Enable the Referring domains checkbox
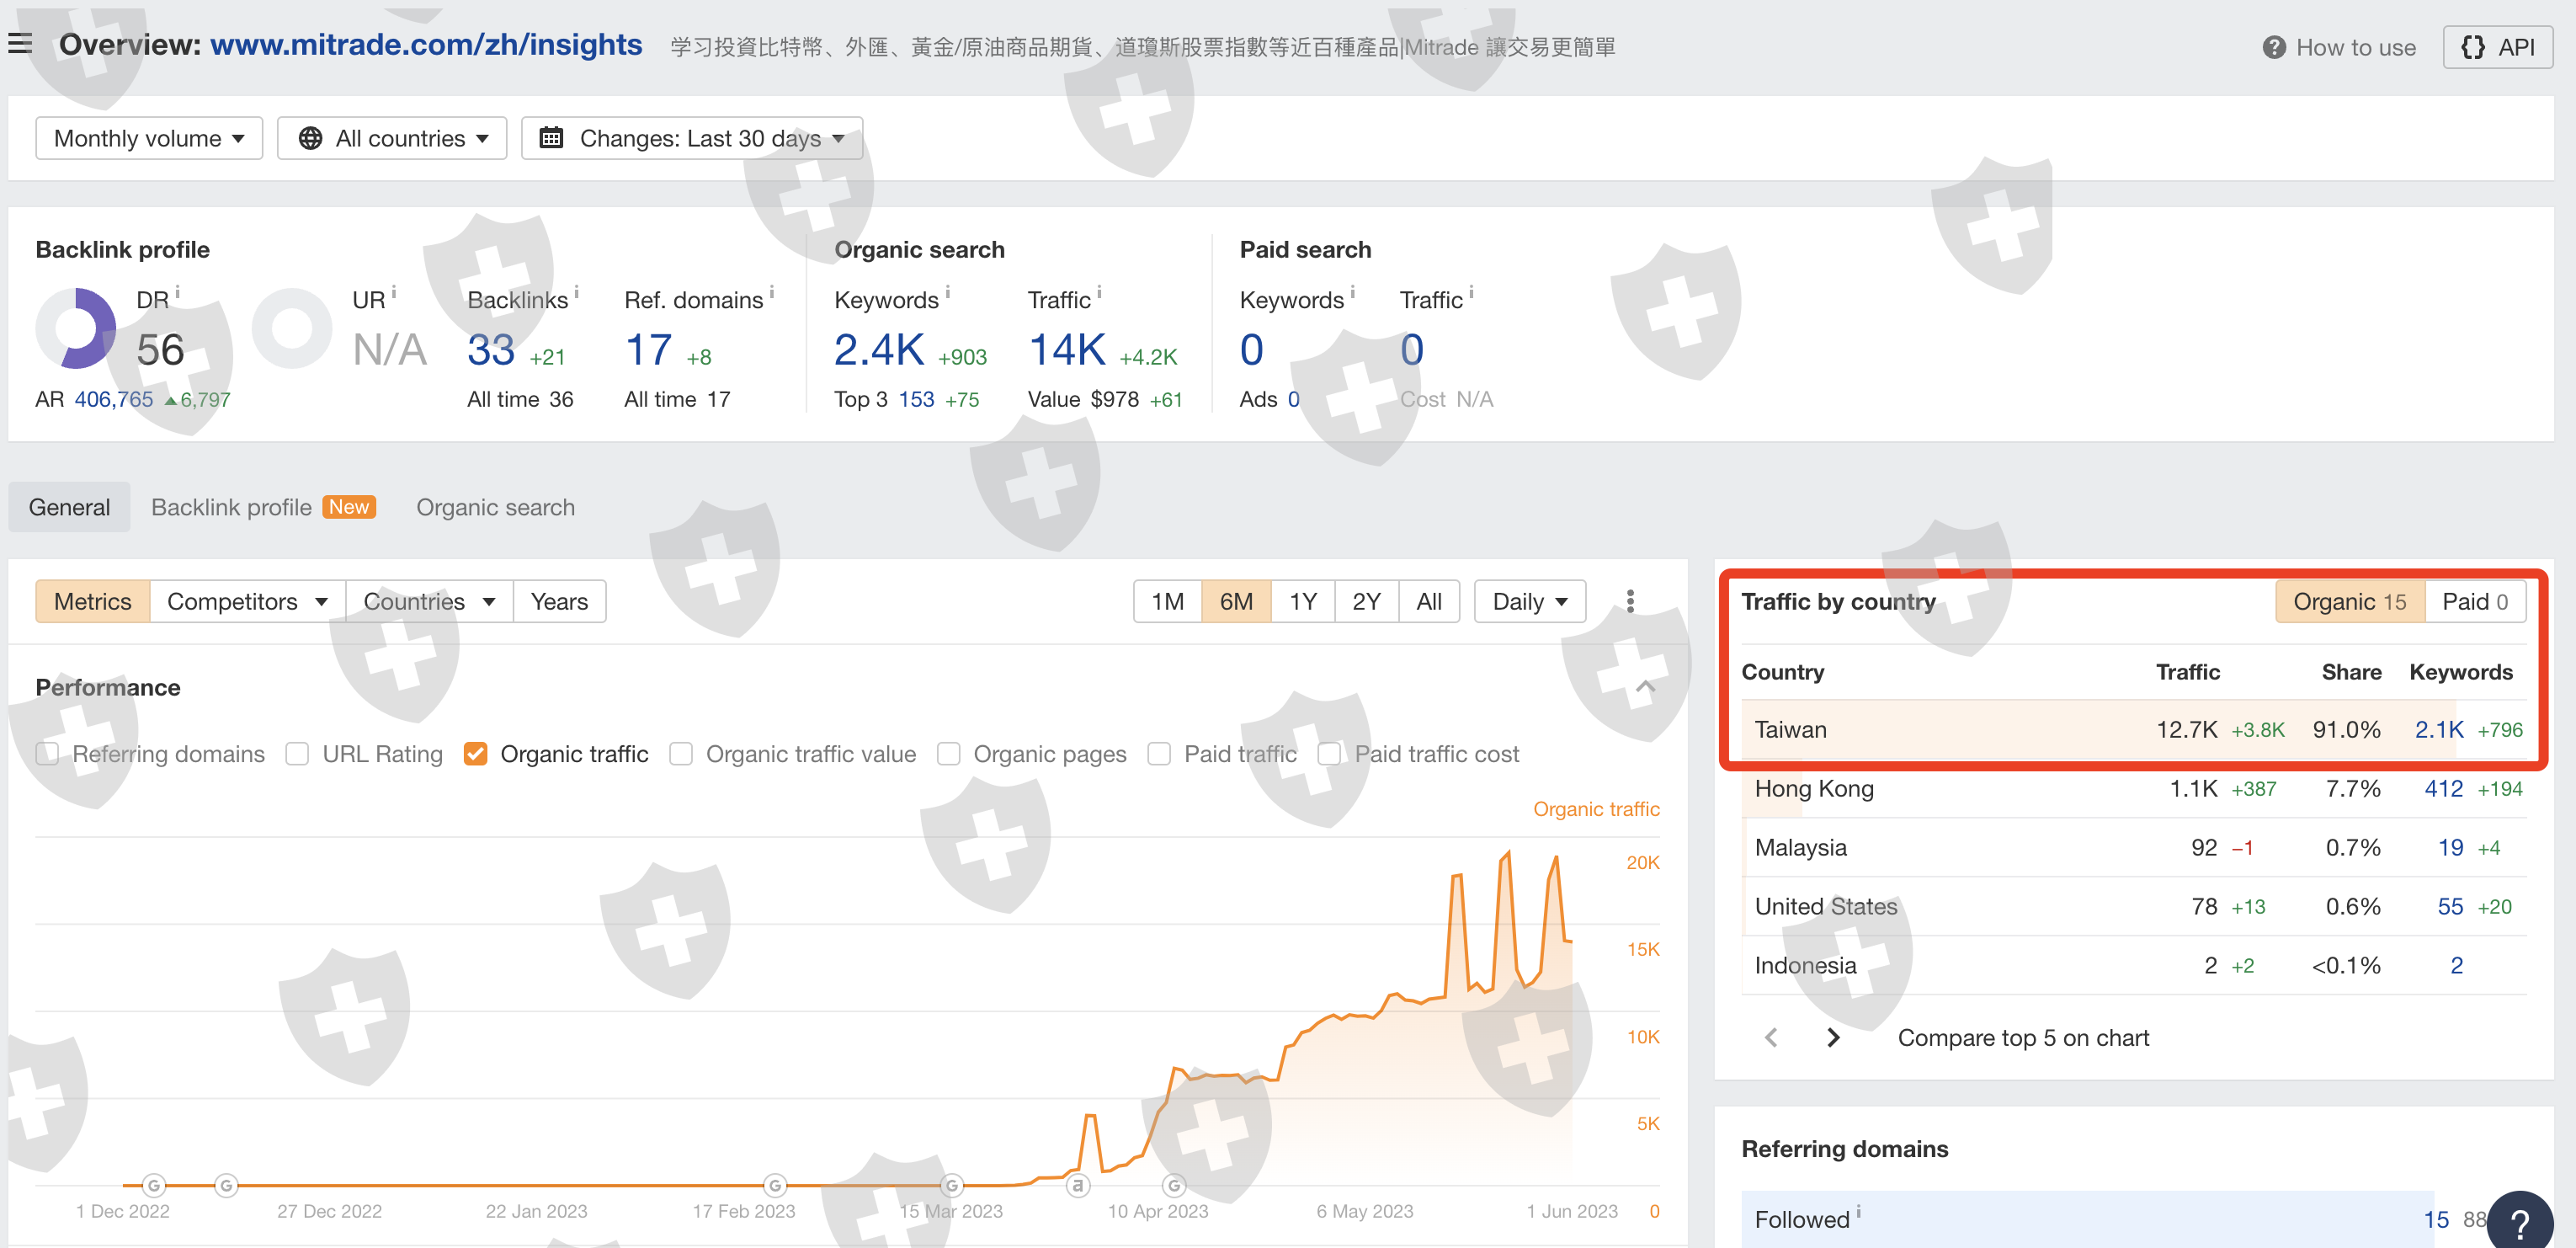This screenshot has height=1248, width=2576. click(x=48, y=754)
